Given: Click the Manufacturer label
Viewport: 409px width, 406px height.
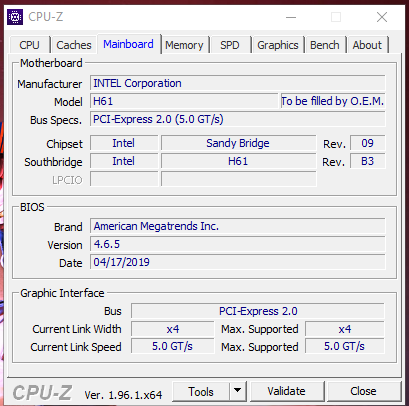Looking at the screenshot, I should coord(50,84).
